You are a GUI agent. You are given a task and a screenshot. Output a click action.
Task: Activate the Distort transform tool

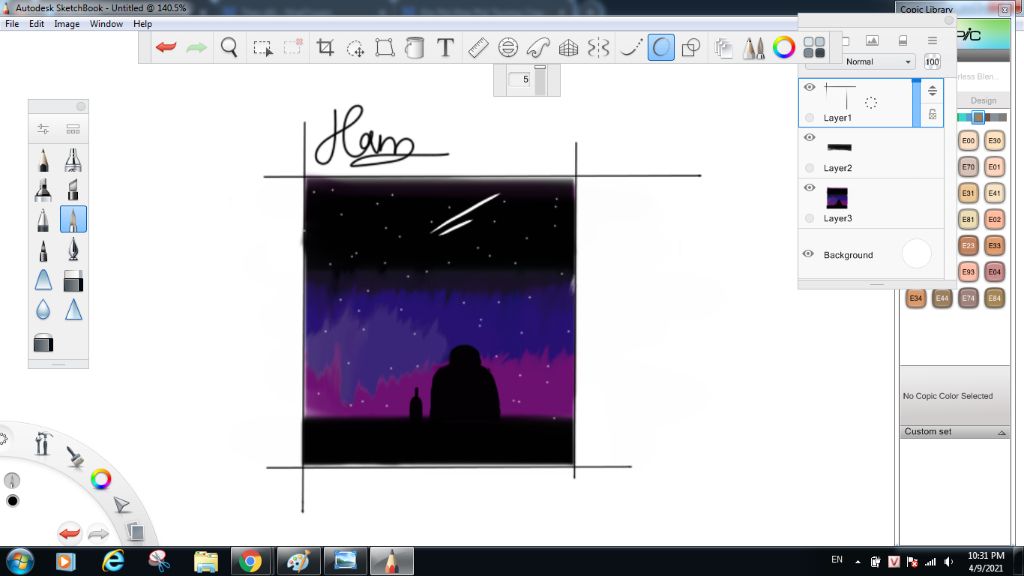coord(385,47)
